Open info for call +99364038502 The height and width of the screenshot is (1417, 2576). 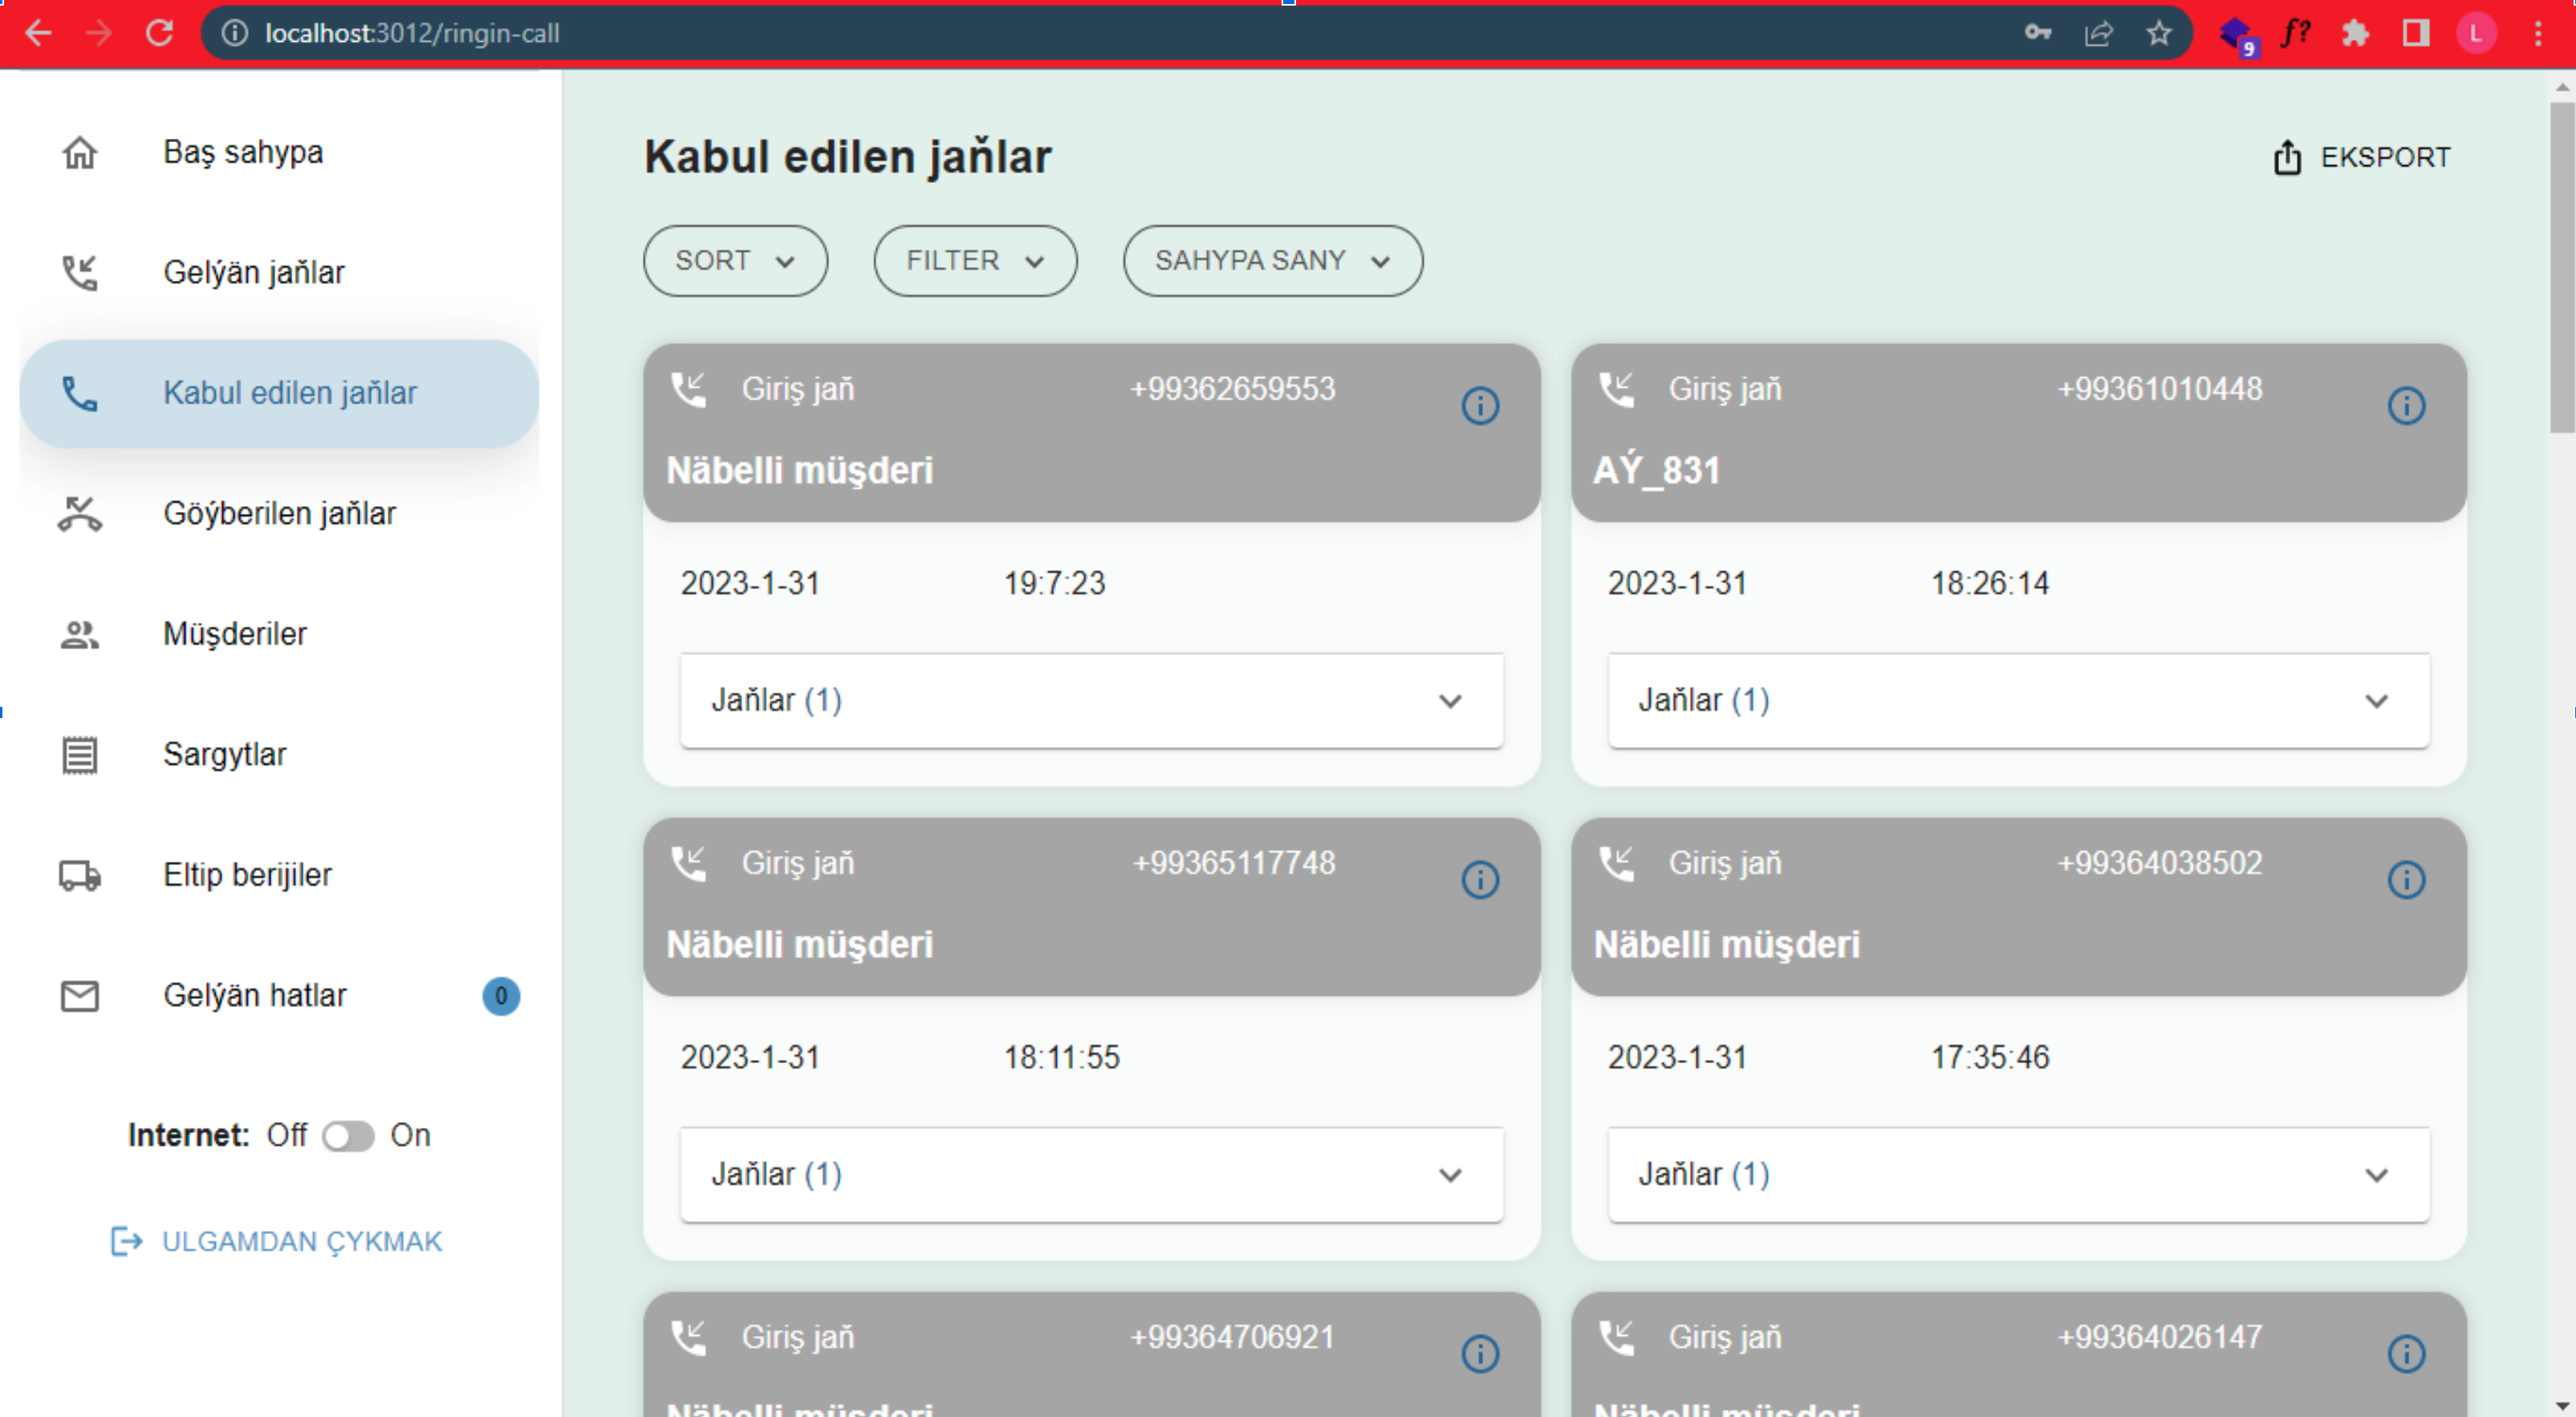[2406, 880]
